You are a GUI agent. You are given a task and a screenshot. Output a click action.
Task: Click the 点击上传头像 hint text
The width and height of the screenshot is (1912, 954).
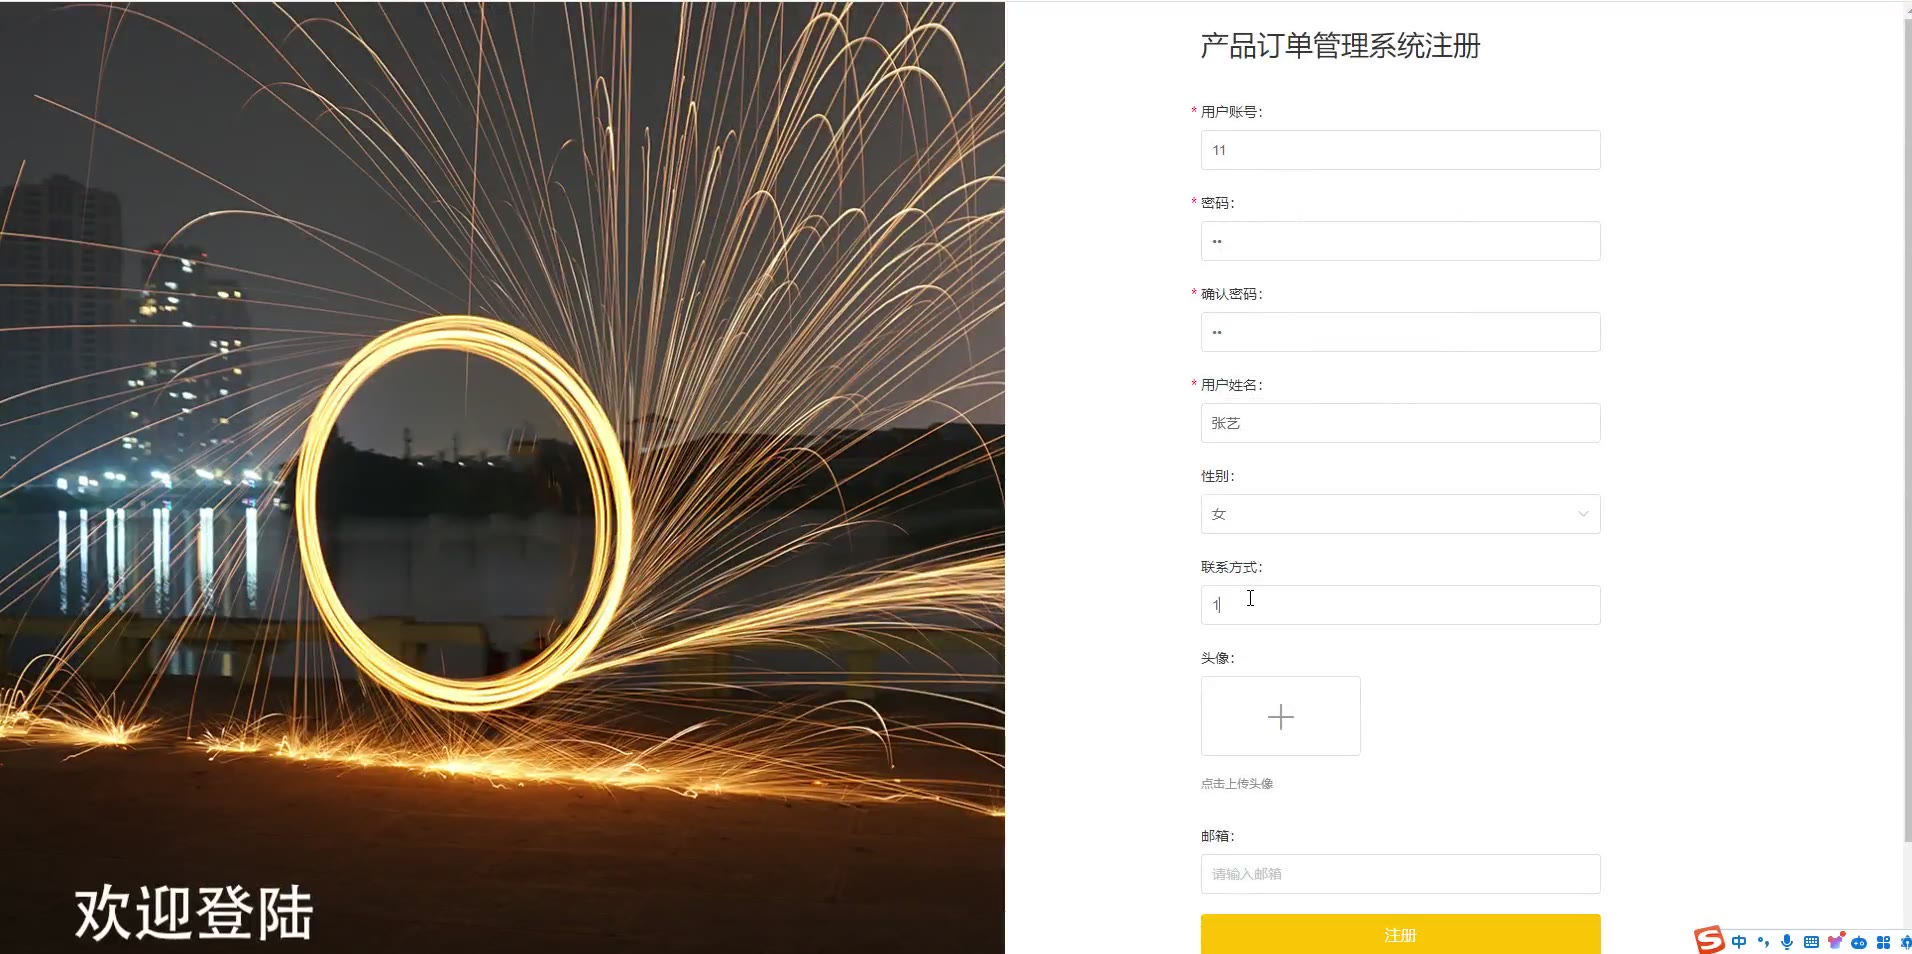pyautogui.click(x=1237, y=783)
